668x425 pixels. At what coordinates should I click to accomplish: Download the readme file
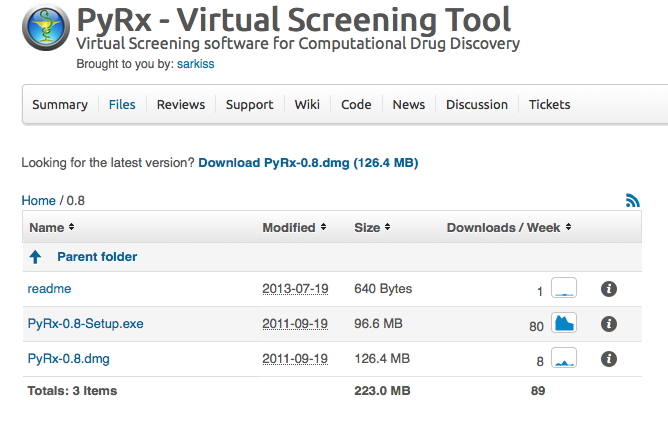click(x=49, y=289)
